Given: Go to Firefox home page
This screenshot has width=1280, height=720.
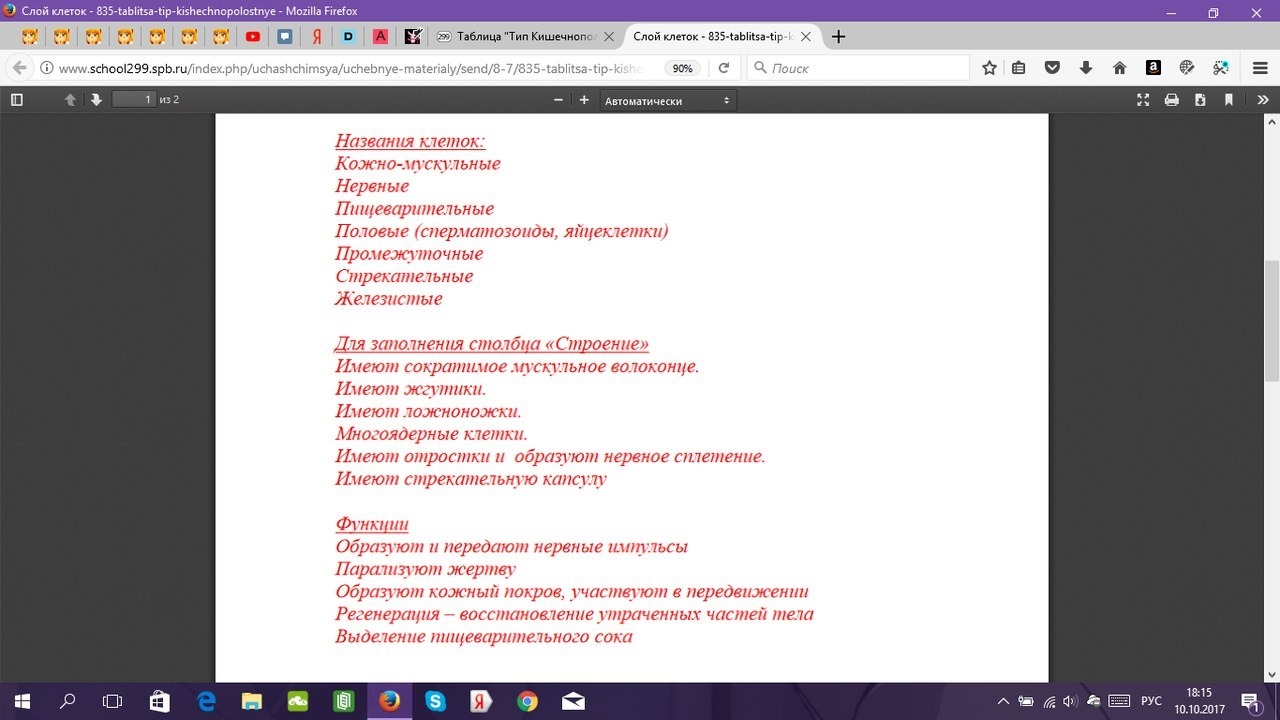Looking at the screenshot, I should (1120, 68).
